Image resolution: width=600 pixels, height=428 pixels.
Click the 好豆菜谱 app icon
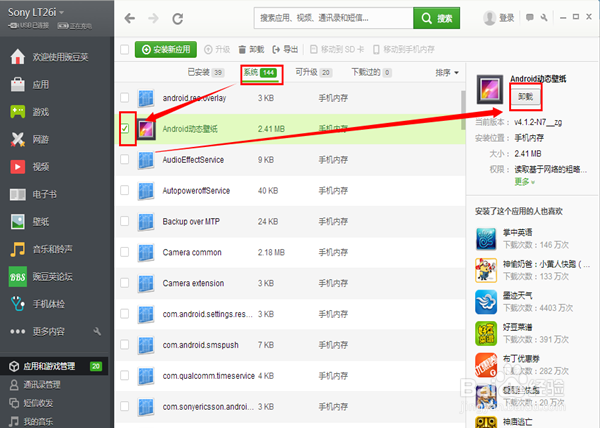[486, 334]
